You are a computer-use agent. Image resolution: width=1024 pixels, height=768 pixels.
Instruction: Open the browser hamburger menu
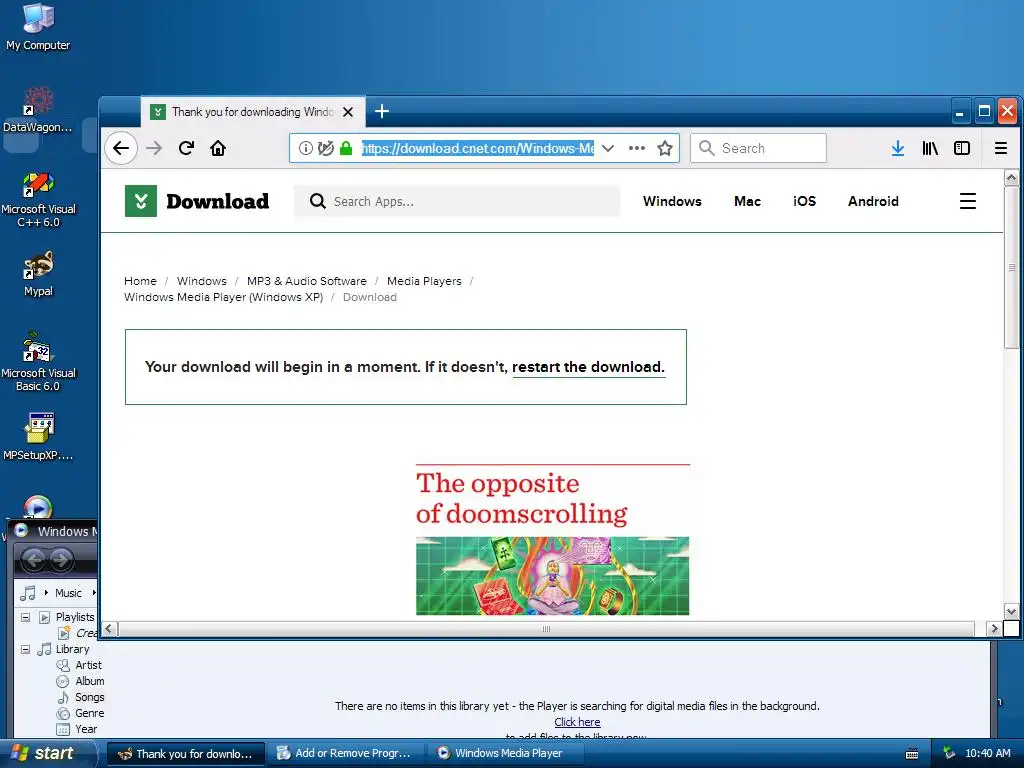1000,148
